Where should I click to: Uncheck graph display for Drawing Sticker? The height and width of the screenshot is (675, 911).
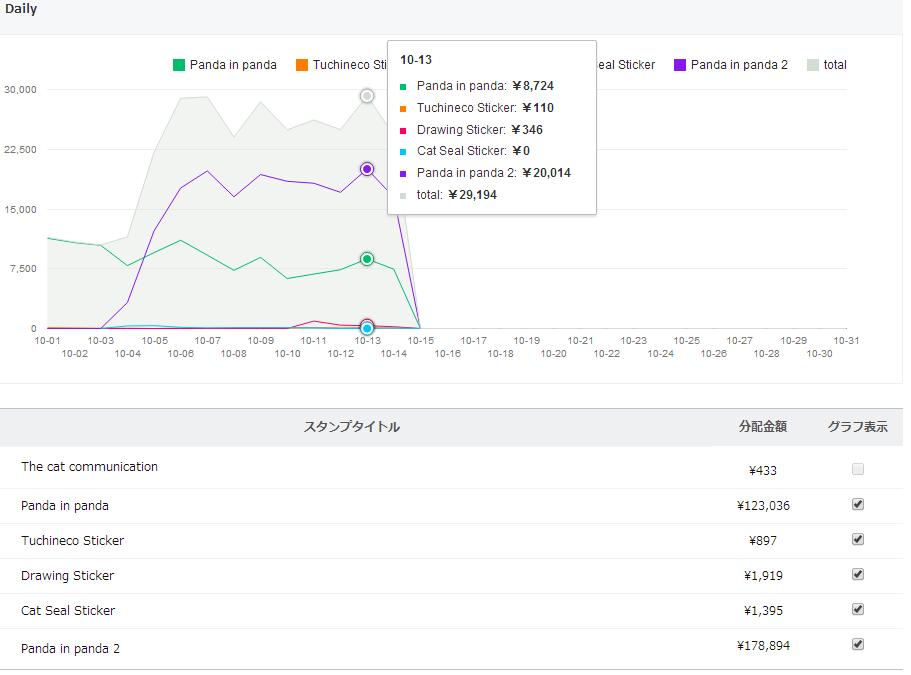pos(858,574)
